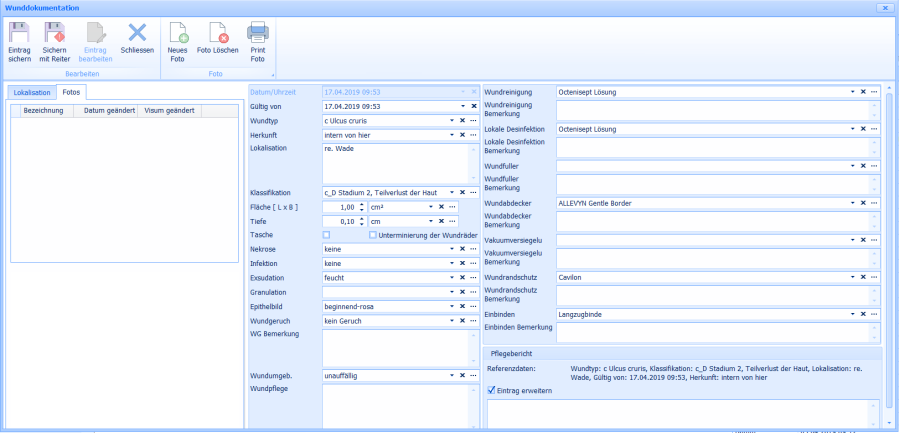
Task: Switch to the Lokalisation tab
Action: click(x=31, y=92)
